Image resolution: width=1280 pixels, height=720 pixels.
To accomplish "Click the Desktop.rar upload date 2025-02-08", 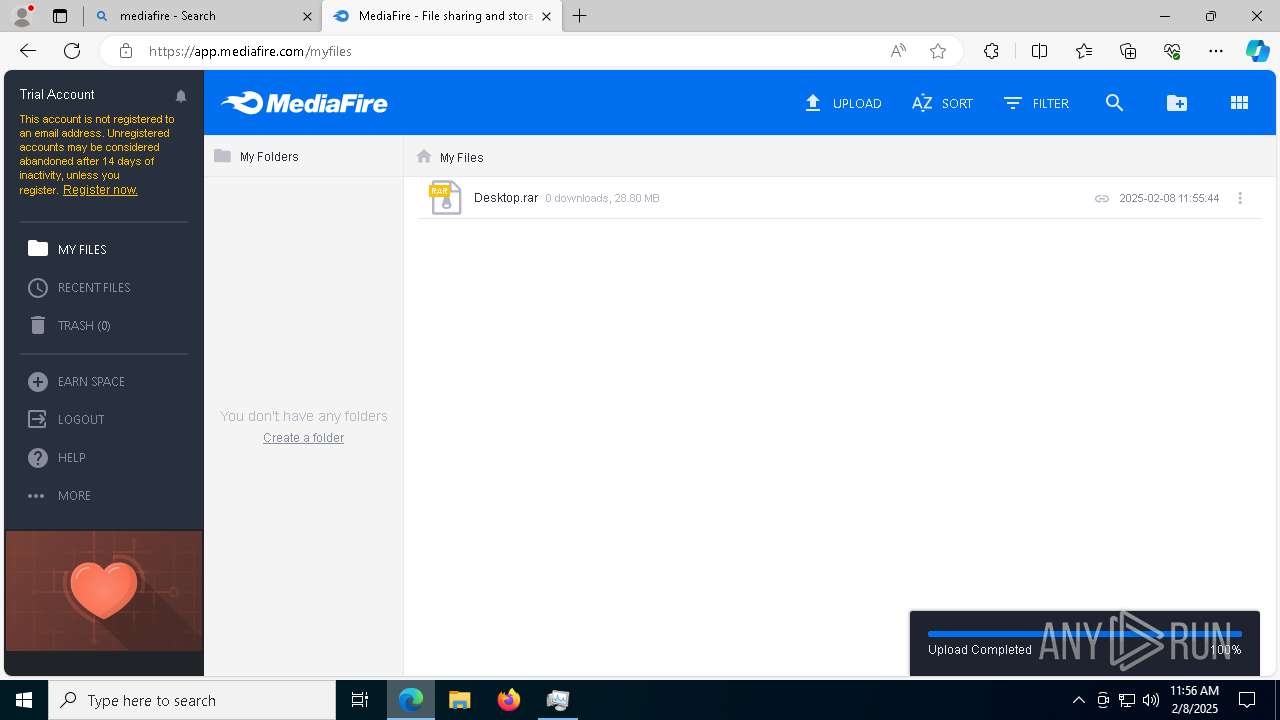I will click(1169, 199).
